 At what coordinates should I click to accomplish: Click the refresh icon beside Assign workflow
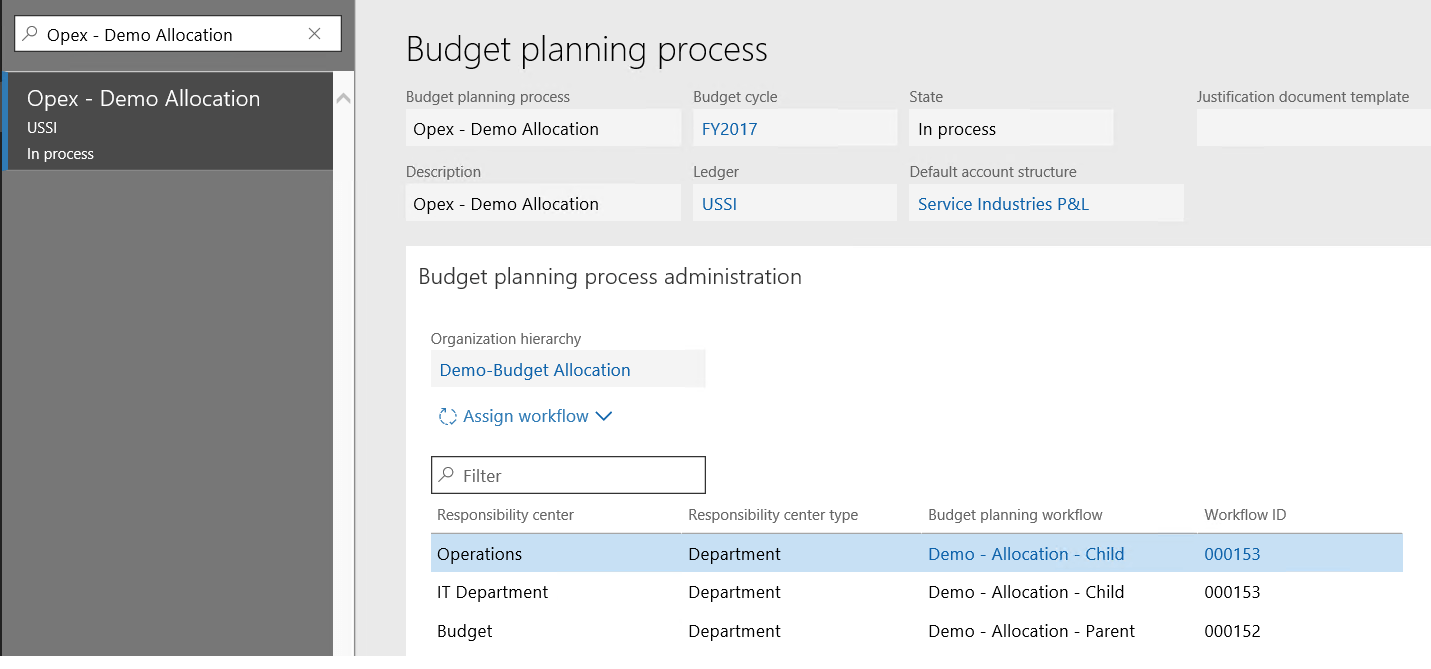click(446, 416)
